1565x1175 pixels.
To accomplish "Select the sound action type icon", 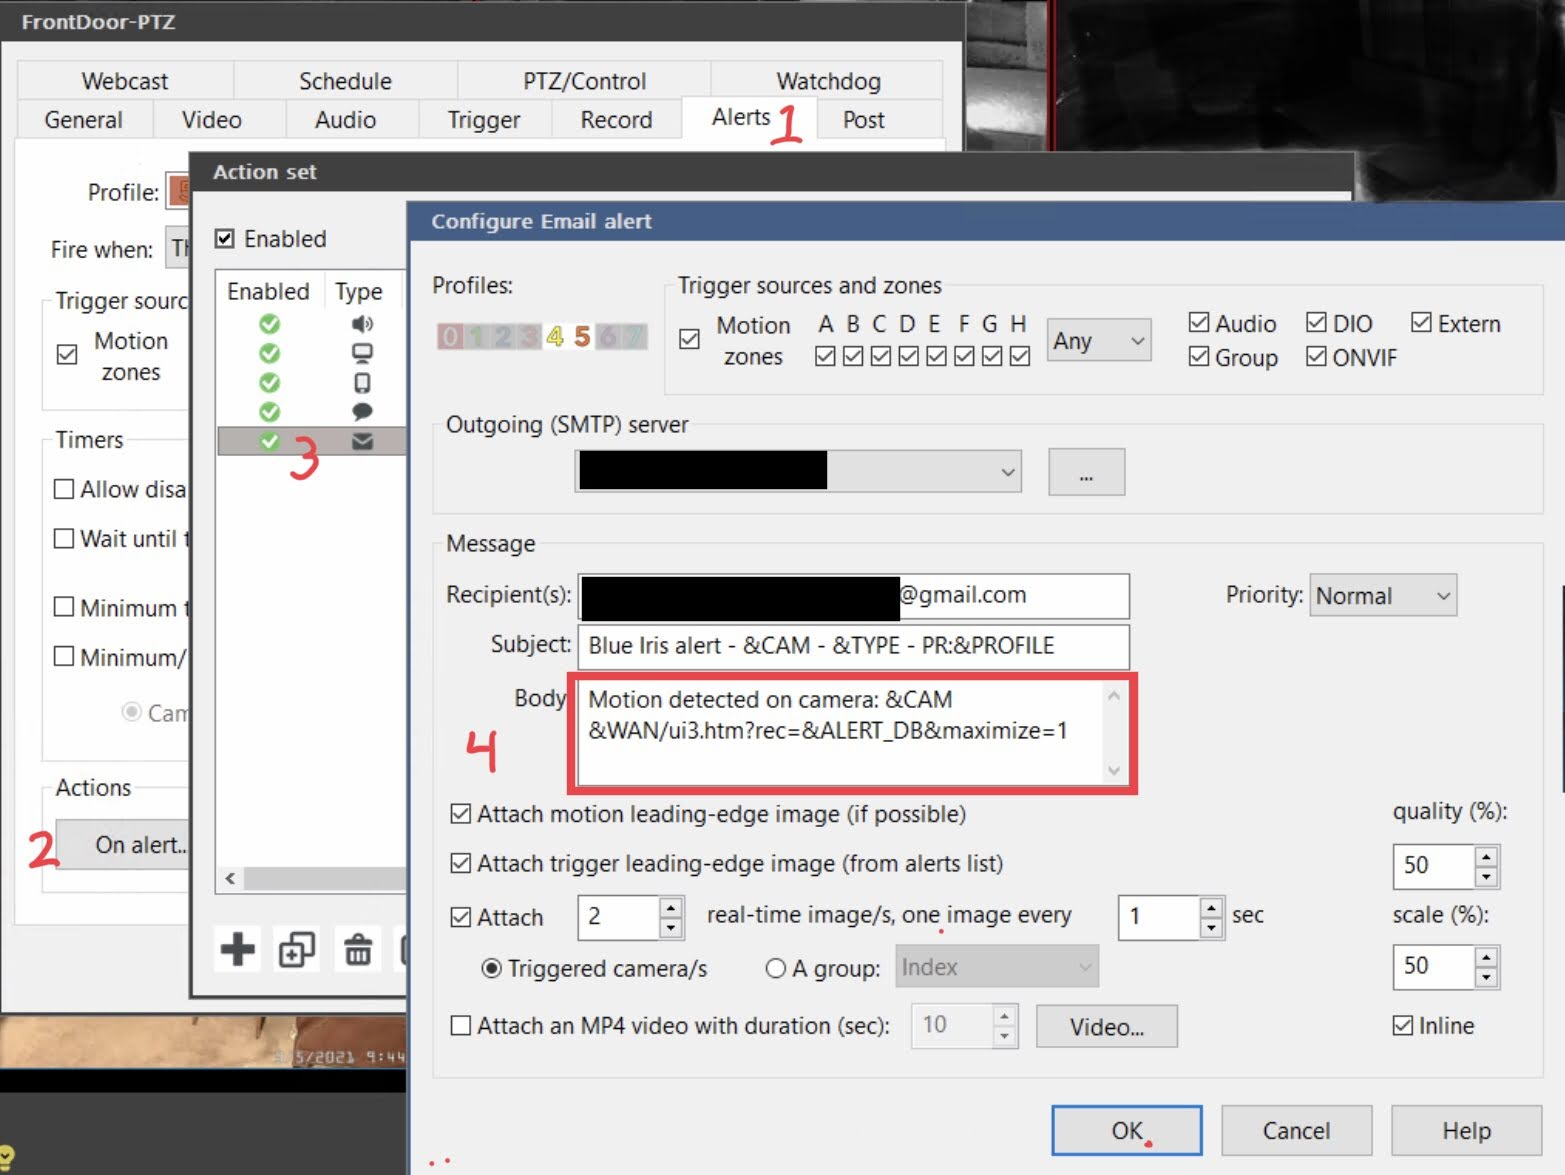I will (x=362, y=324).
